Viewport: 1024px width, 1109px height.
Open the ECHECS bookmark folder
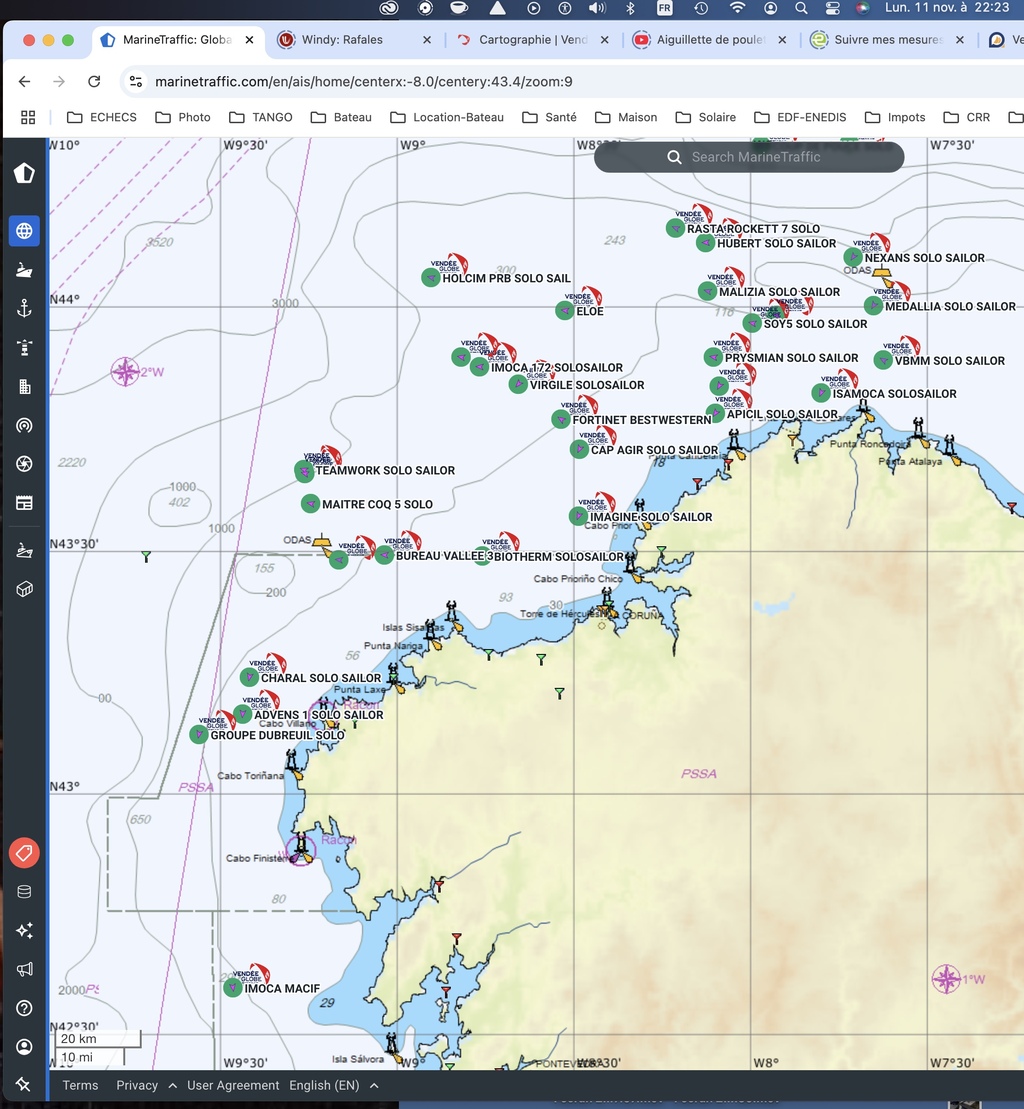click(102, 117)
